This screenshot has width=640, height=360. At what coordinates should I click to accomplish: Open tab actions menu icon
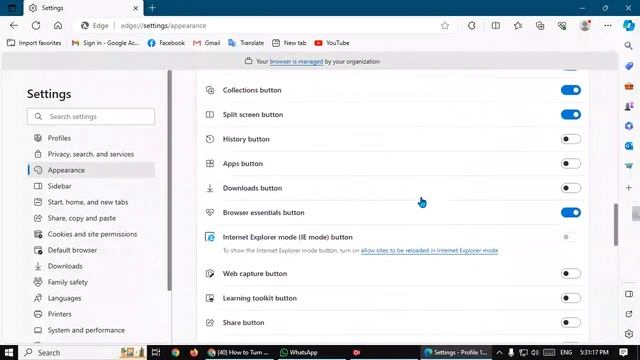point(12,8)
